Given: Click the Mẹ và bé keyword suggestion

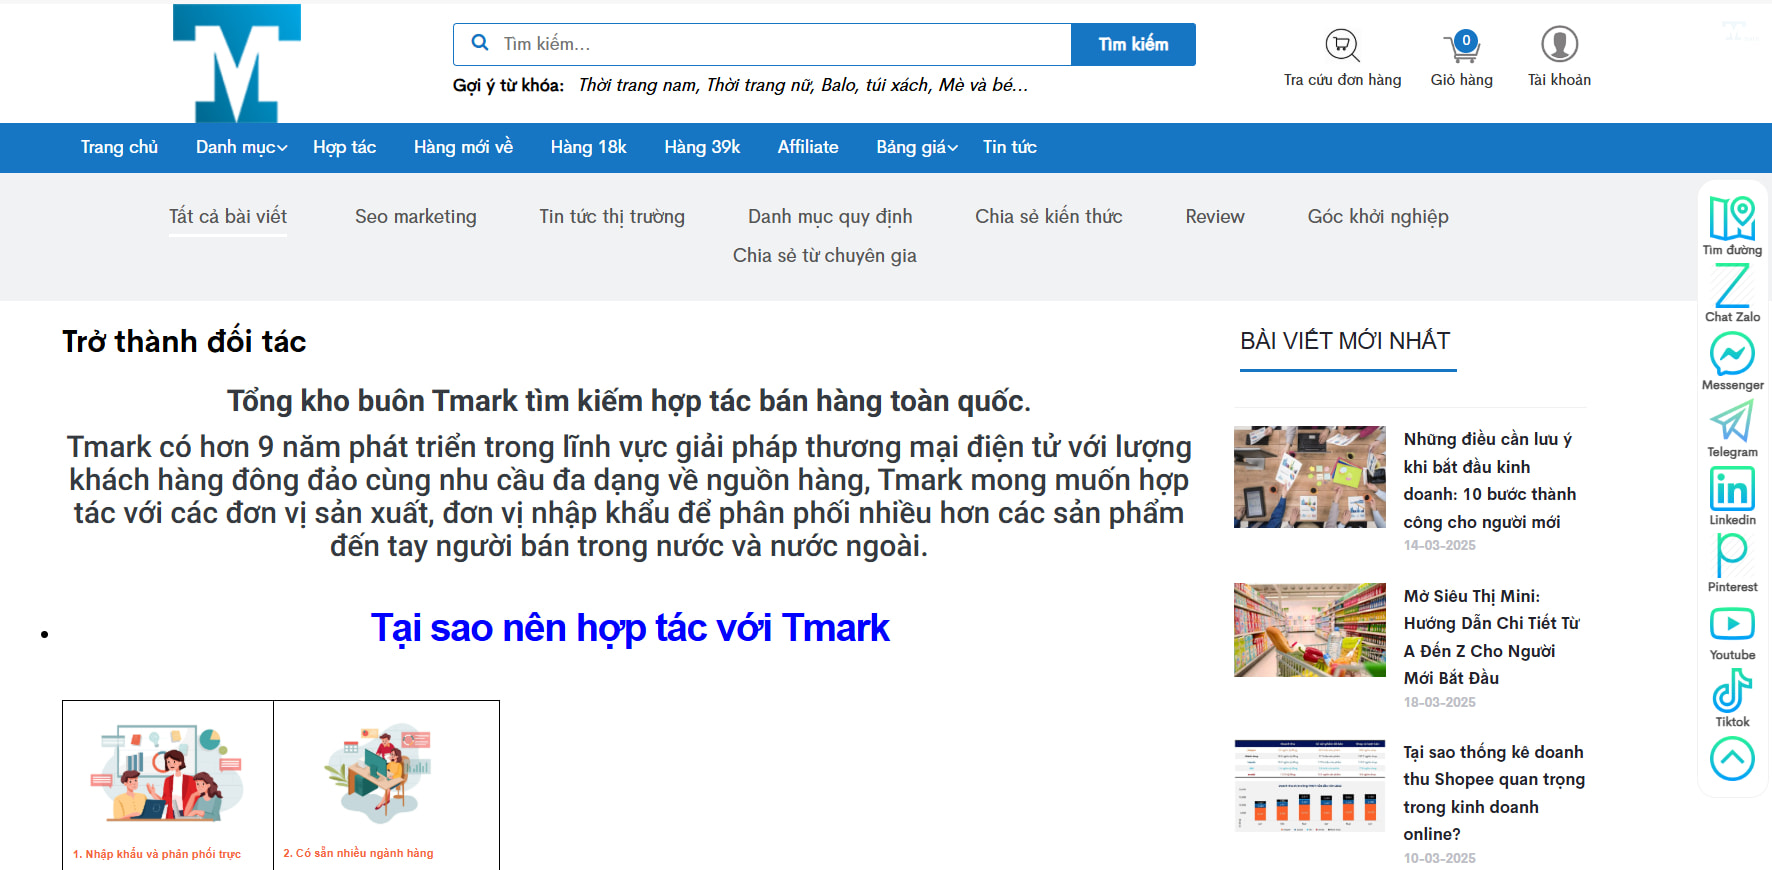Looking at the screenshot, I should click(983, 85).
